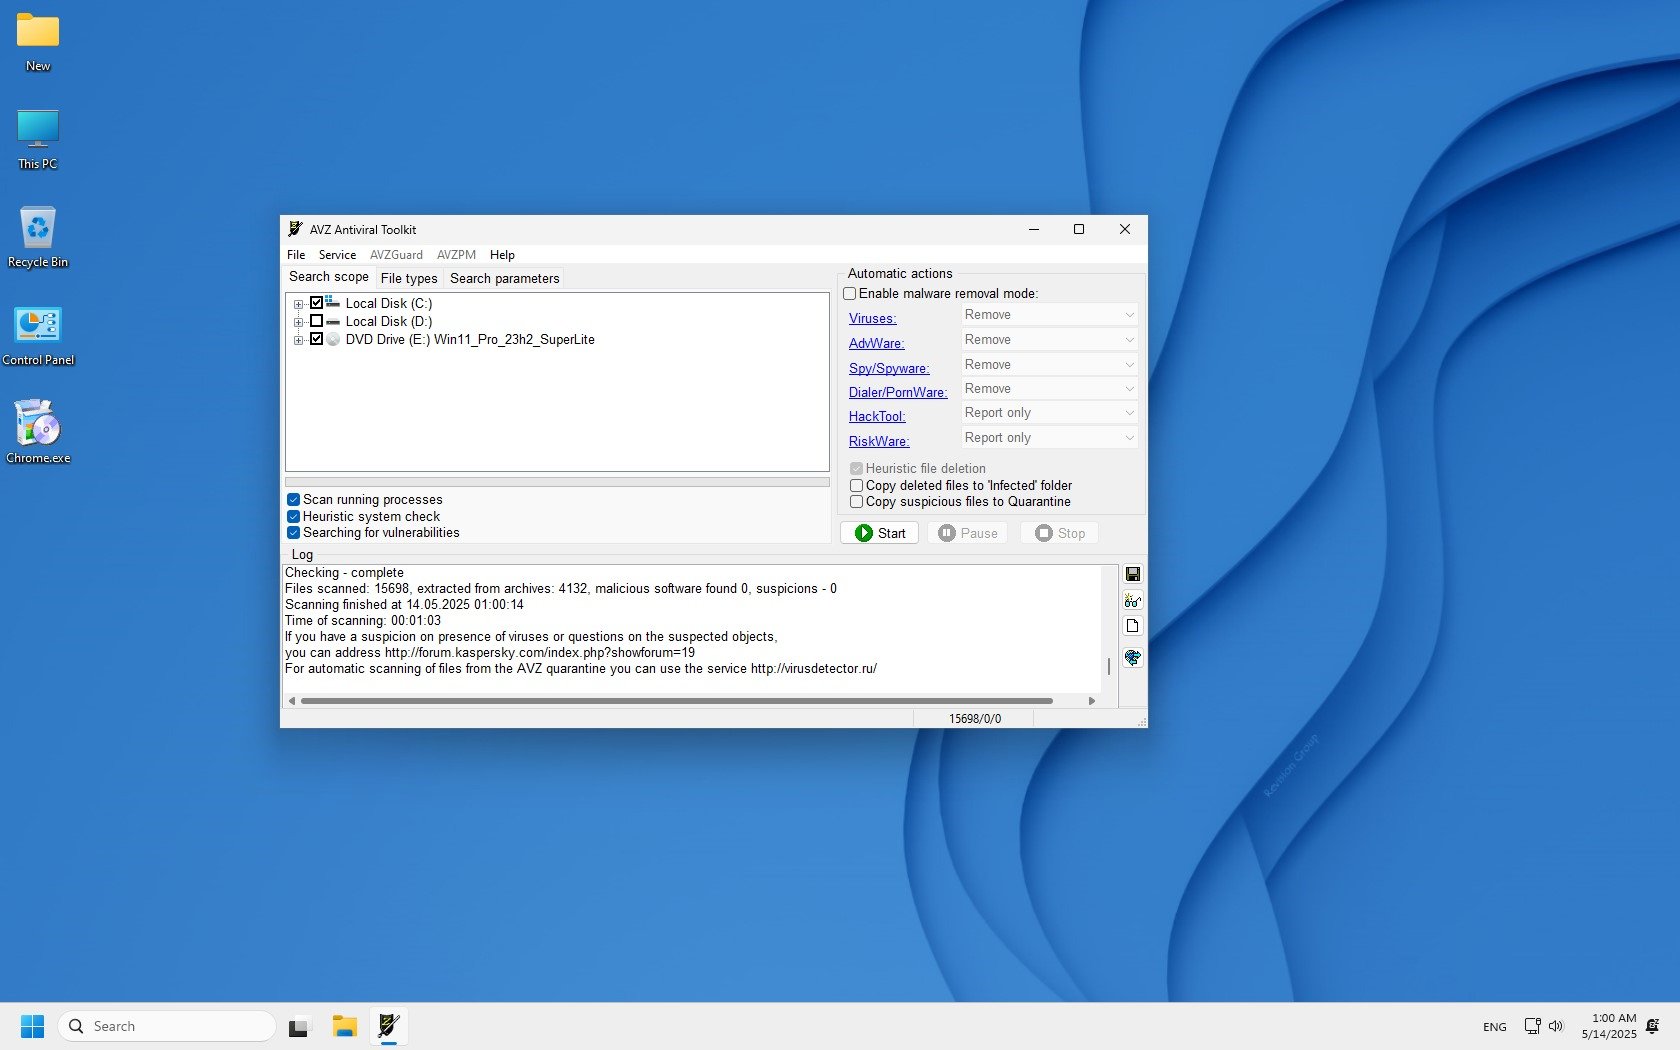Click the globe with arrows icon
Viewport: 1680px width, 1050px height.
click(x=1132, y=657)
